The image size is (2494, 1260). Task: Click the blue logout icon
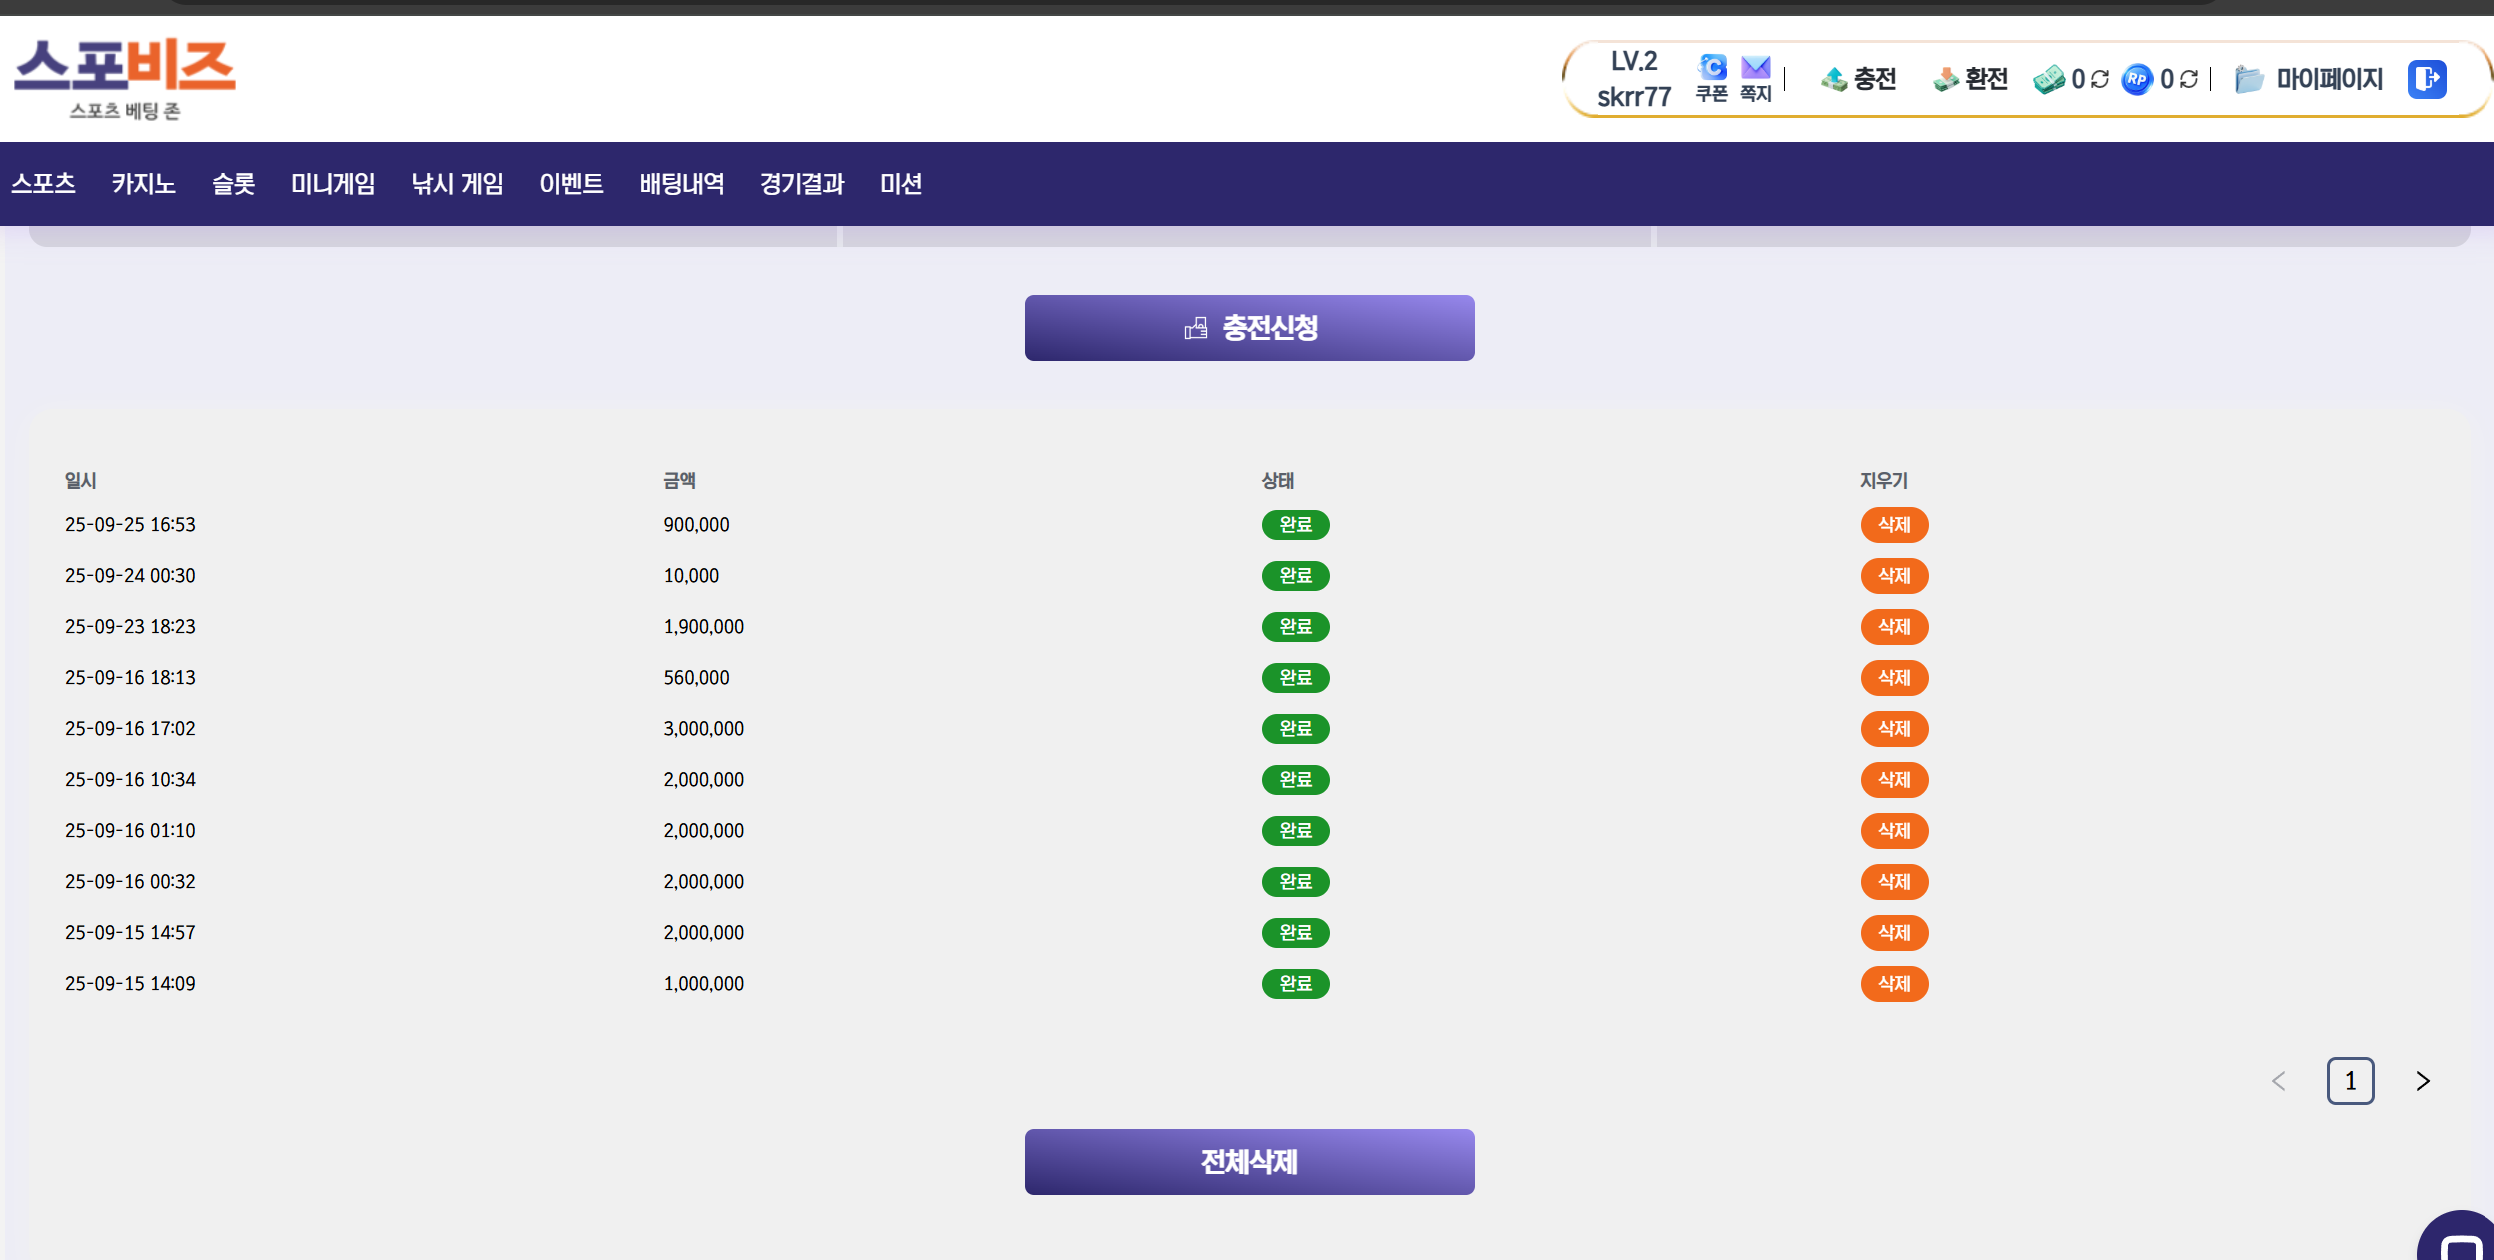pyautogui.click(x=2427, y=79)
